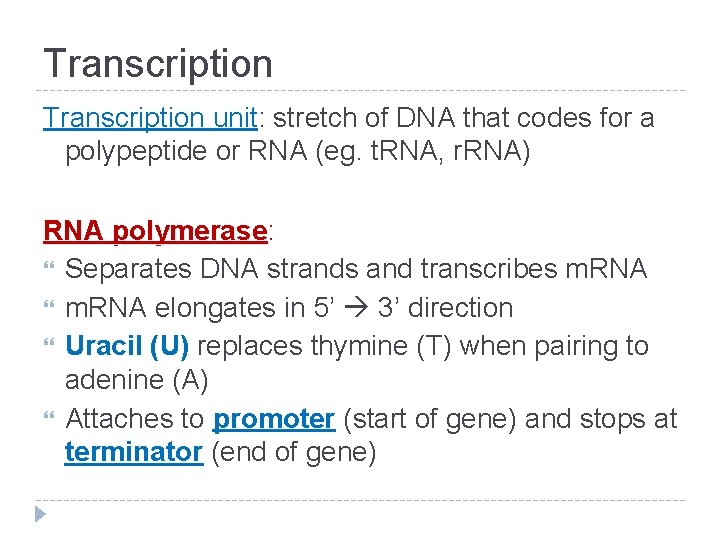Click the text 'polypeptide or RNA'
This screenshot has height=540, width=720.
tap(186, 151)
